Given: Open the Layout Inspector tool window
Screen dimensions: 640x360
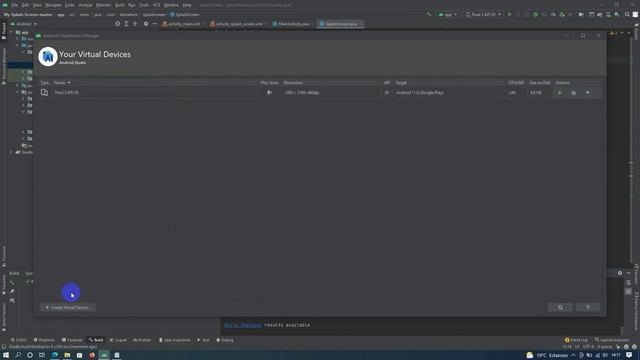Looking at the screenshot, I should [612, 340].
